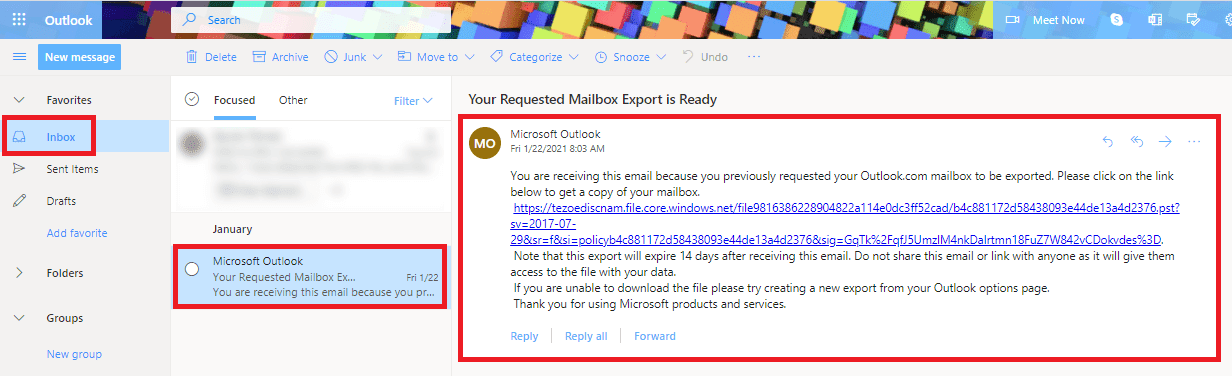Compose a New message

click(80, 57)
